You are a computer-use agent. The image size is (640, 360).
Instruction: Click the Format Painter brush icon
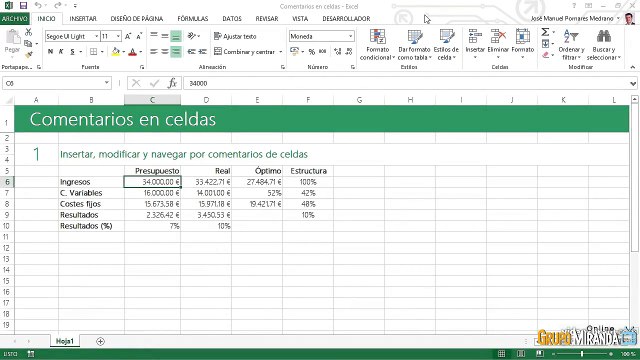[28, 54]
